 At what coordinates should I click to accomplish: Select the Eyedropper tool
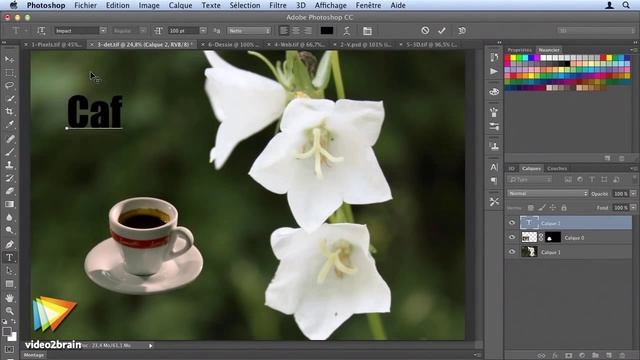click(x=9, y=124)
